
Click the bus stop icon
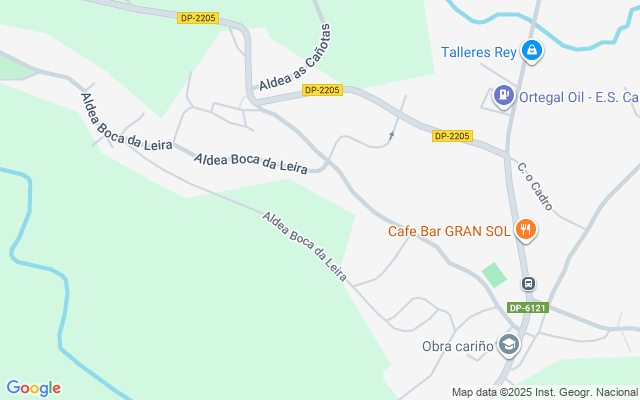click(x=528, y=283)
